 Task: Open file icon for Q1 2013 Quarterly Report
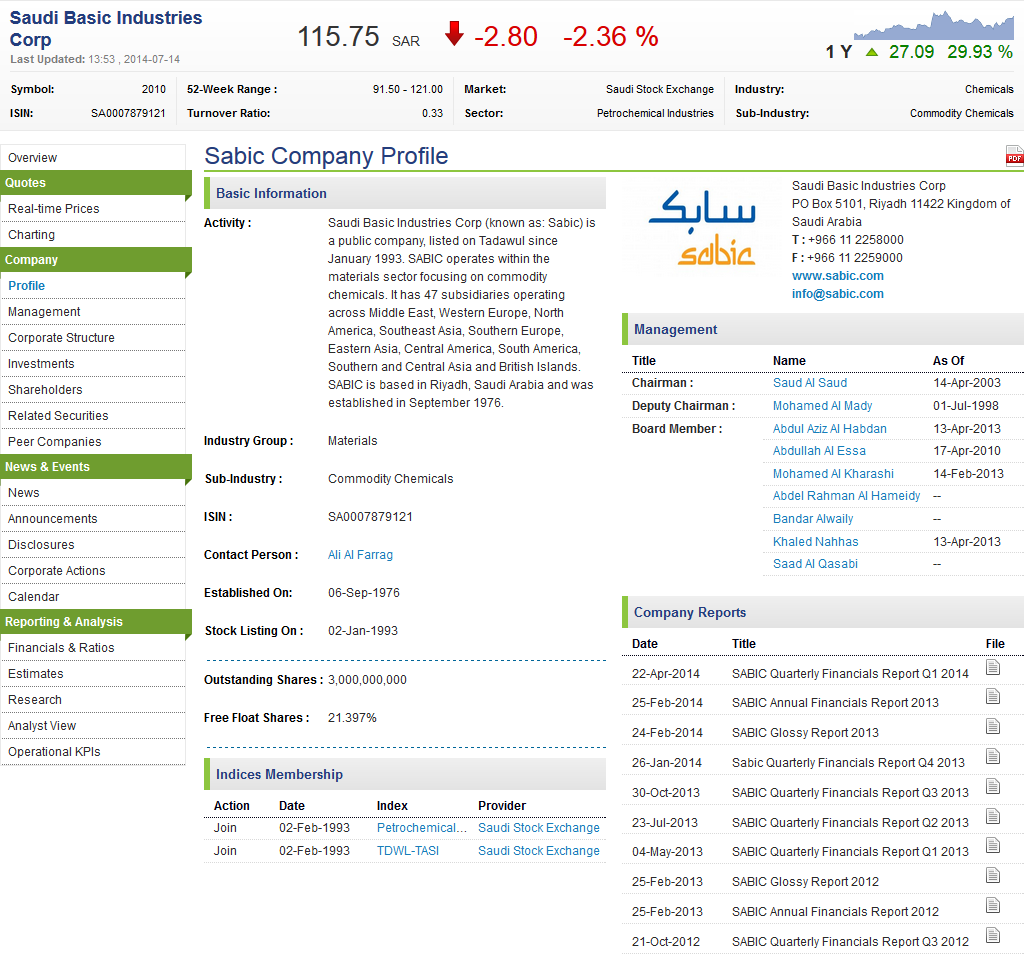pos(993,846)
